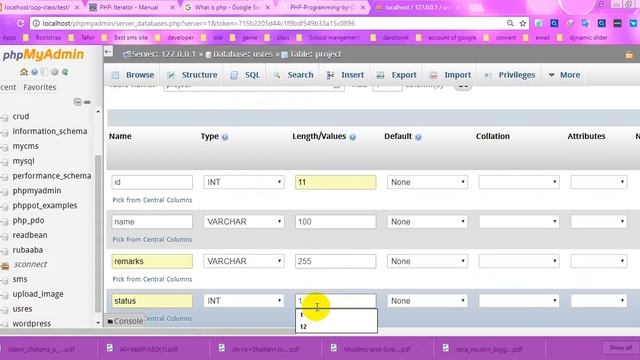Click Pick from Central Columns under remarks
Image resolution: width=640 pixels, height=360 pixels.
pos(152,279)
